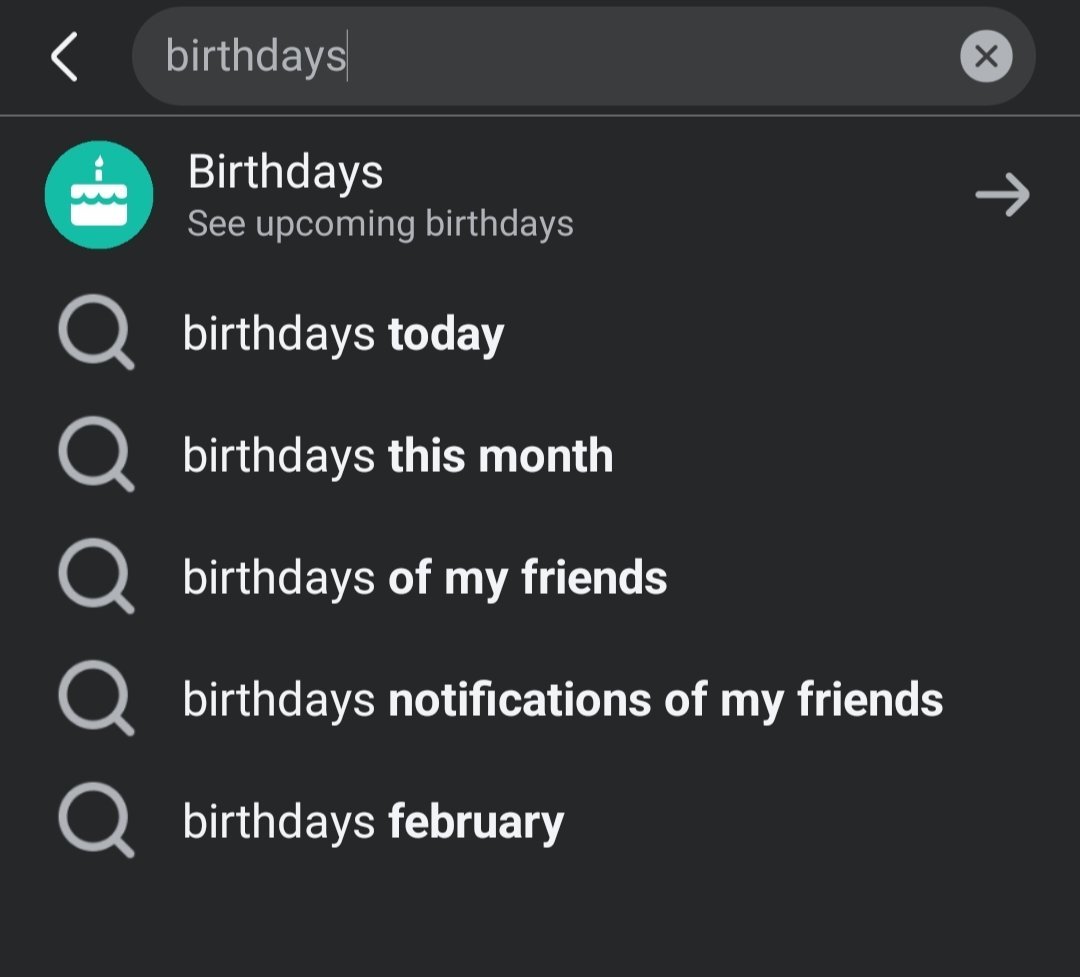Click inside the birthdays search field
The image size is (1080, 977).
pyautogui.click(x=550, y=56)
